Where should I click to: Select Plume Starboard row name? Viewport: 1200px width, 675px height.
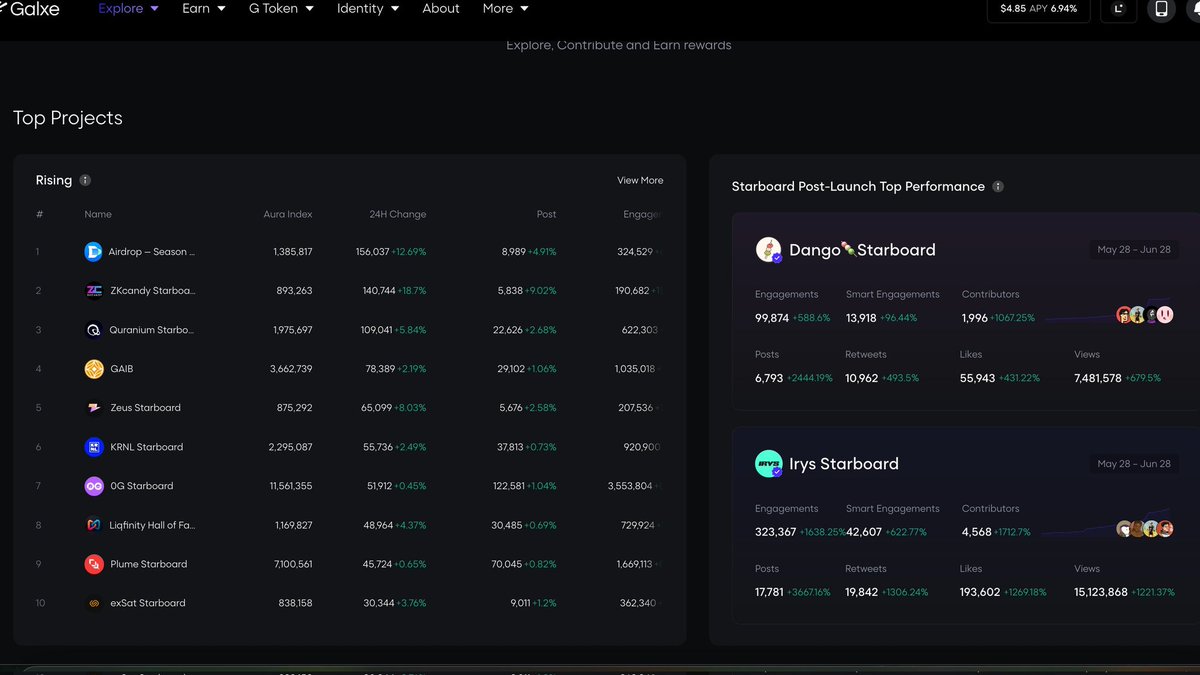(x=148, y=564)
